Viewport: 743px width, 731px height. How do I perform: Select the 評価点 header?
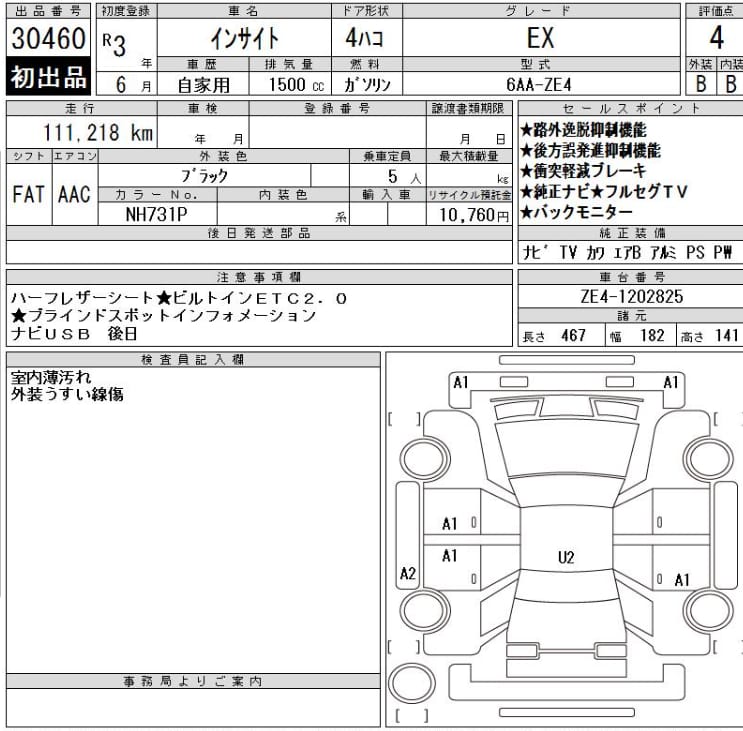[716, 11]
